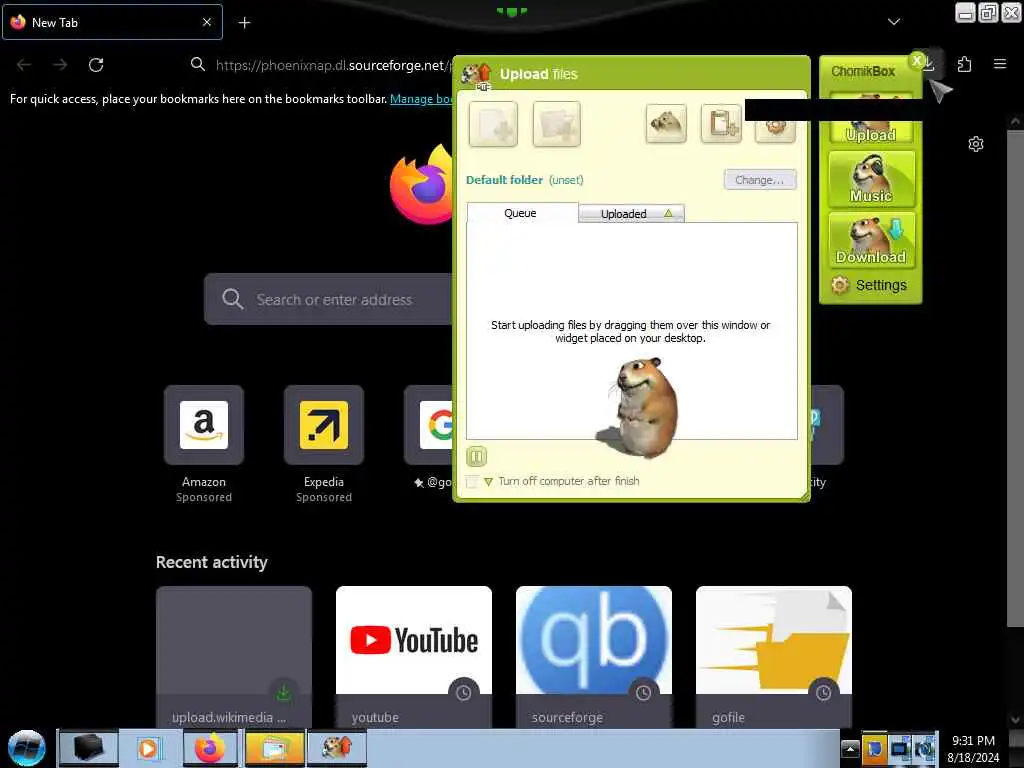Enable Turn off computer after finish checkbox

click(x=472, y=481)
